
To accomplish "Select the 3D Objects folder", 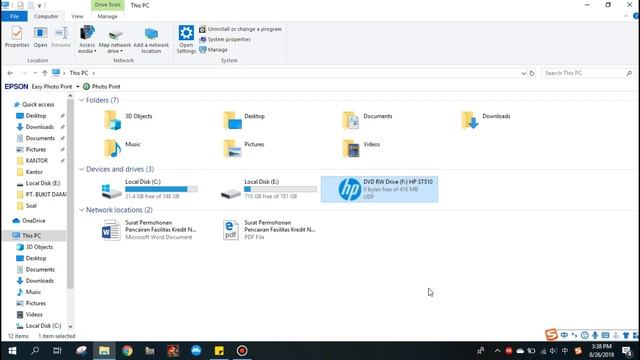I will point(129,120).
